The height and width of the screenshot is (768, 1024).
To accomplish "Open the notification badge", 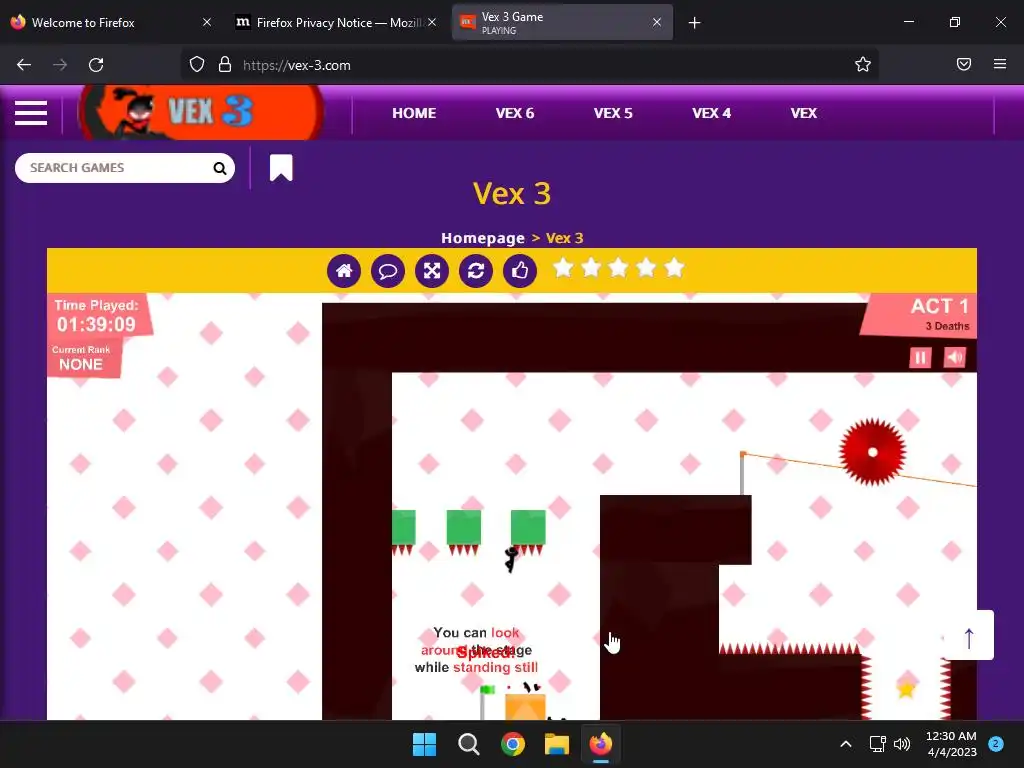I will point(996,744).
